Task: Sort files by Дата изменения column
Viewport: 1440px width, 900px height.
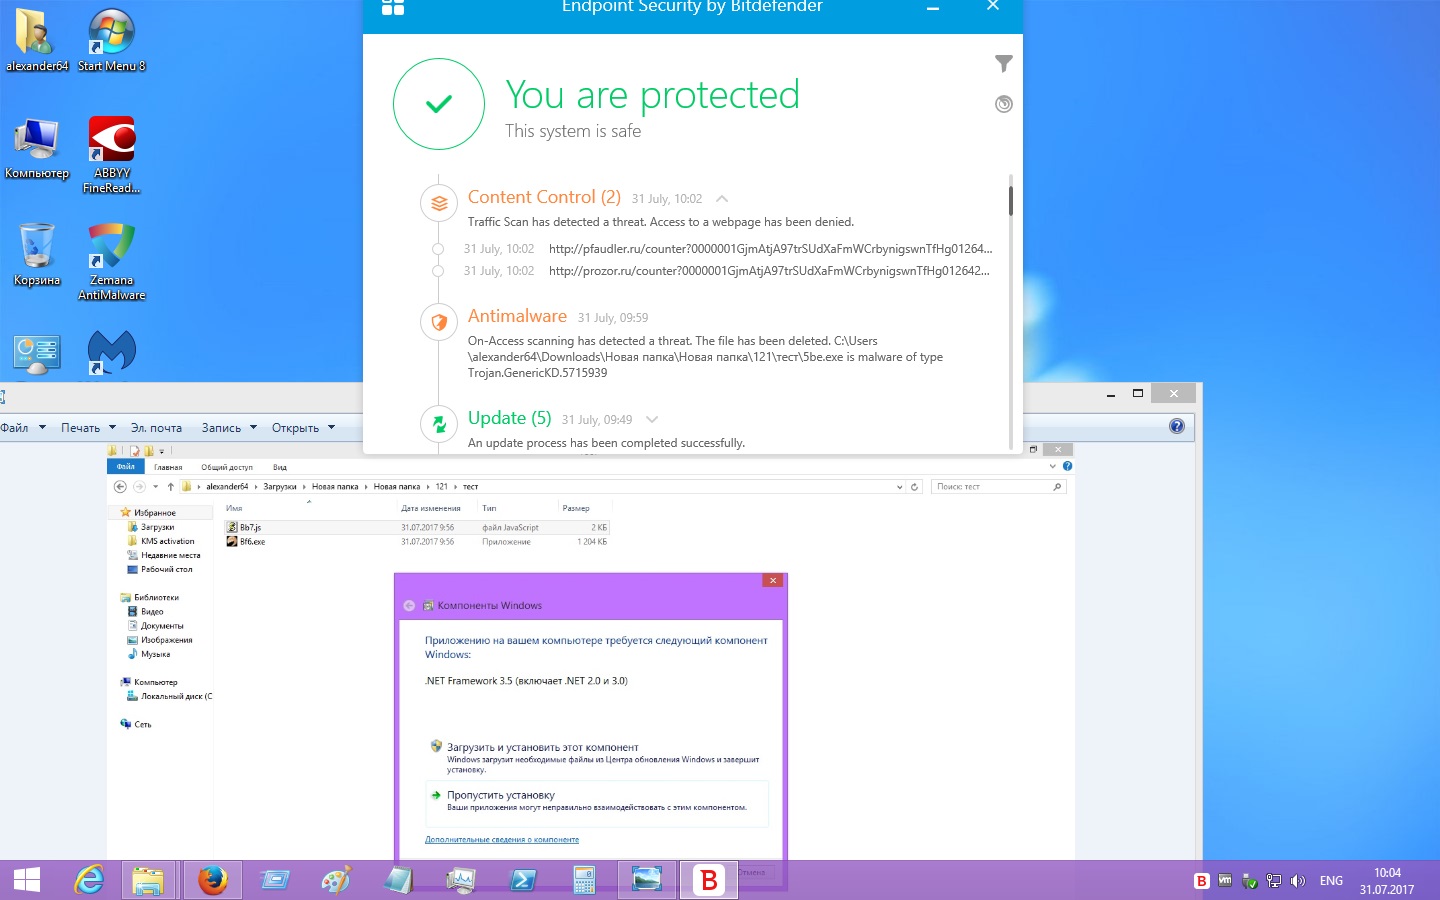Action: pyautogui.click(x=431, y=508)
